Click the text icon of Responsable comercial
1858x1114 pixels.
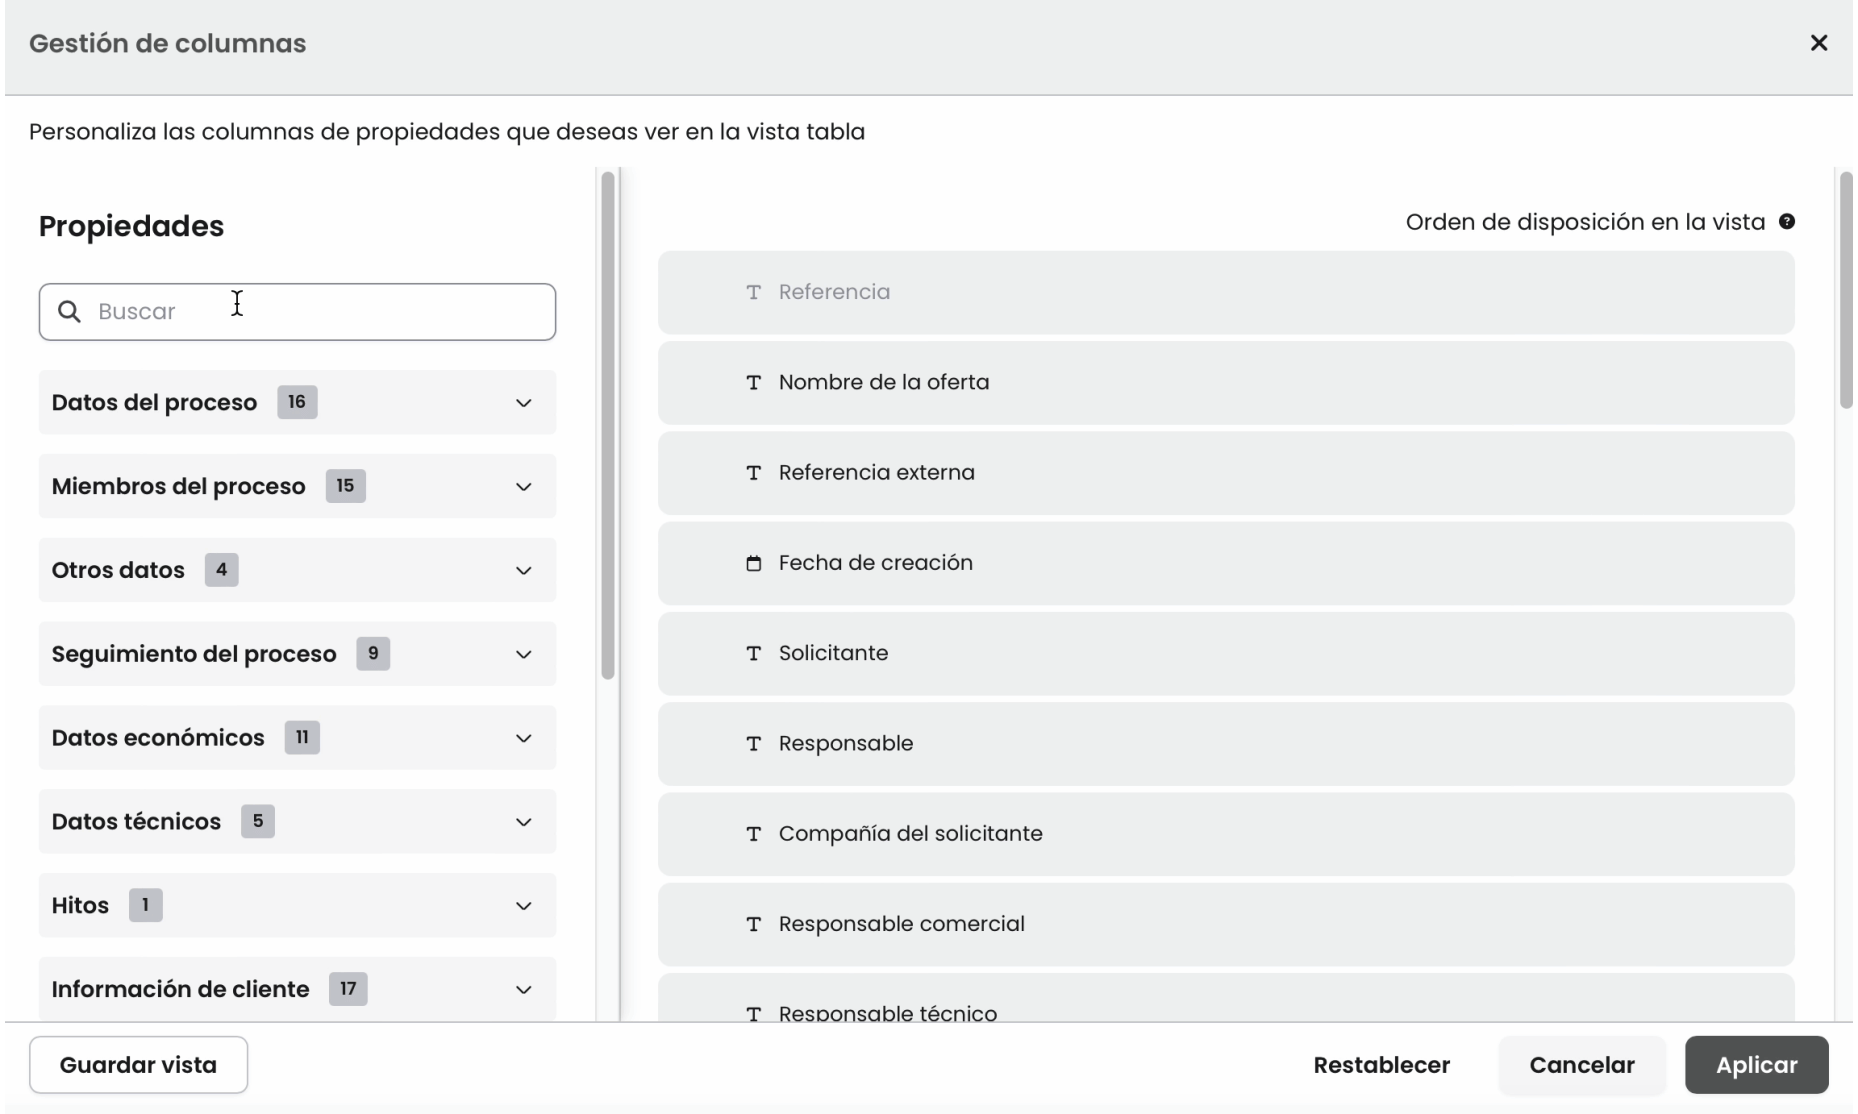pyautogui.click(x=754, y=924)
